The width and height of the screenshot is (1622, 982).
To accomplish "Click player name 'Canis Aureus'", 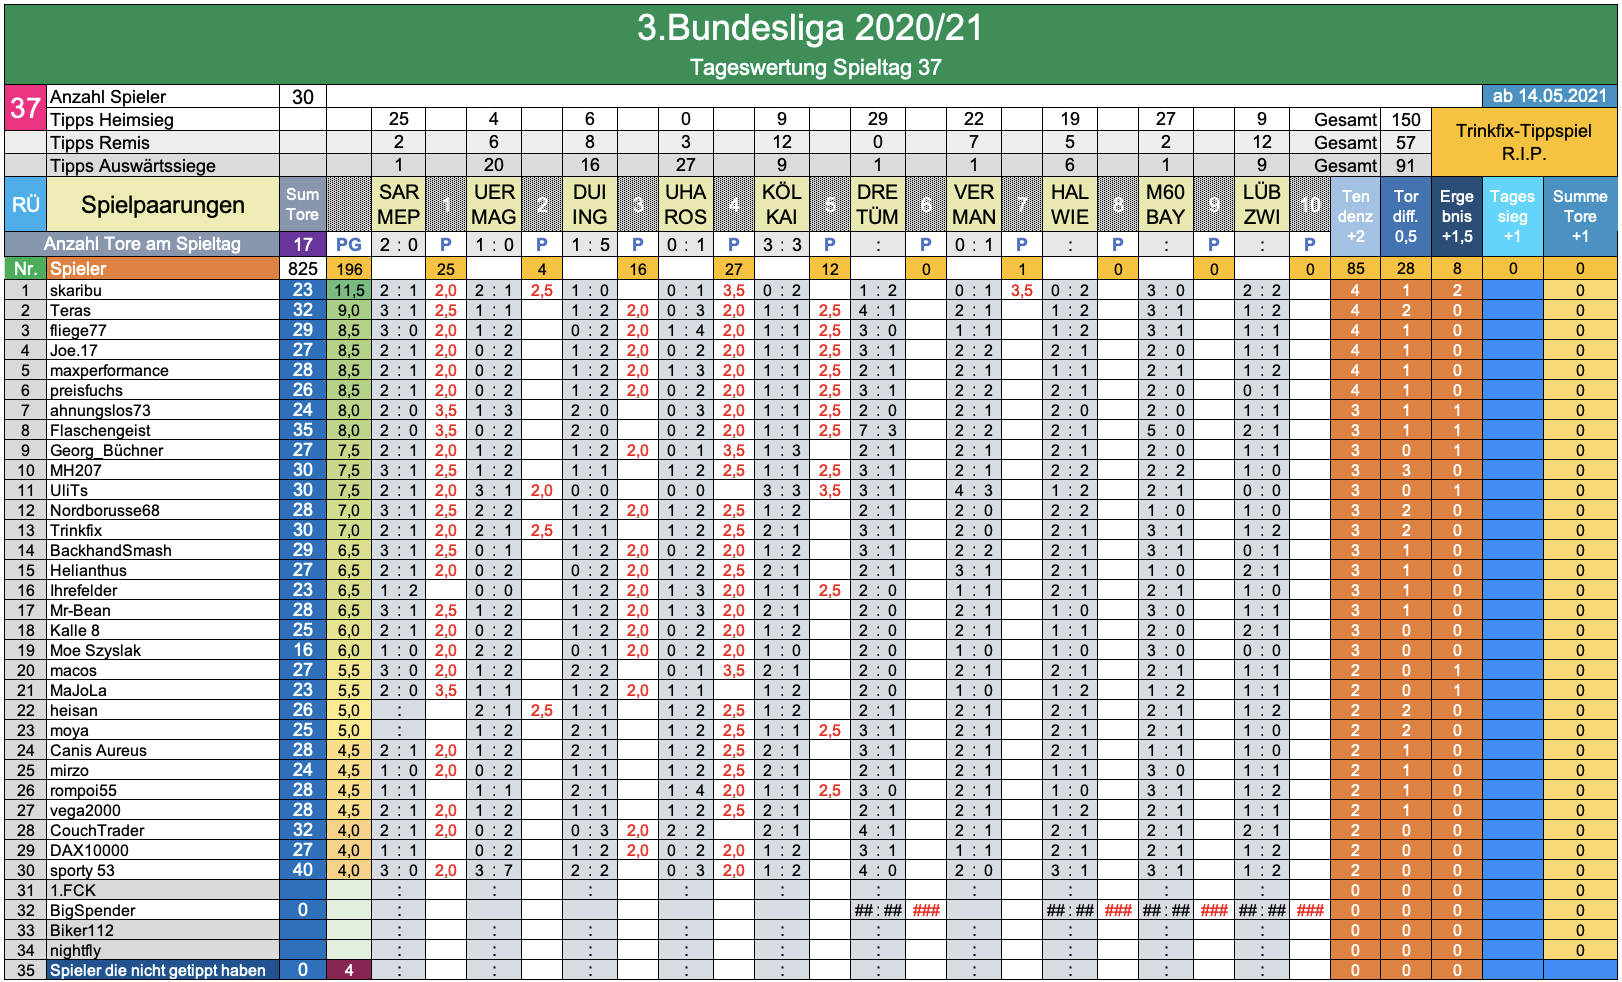I will point(98,750).
